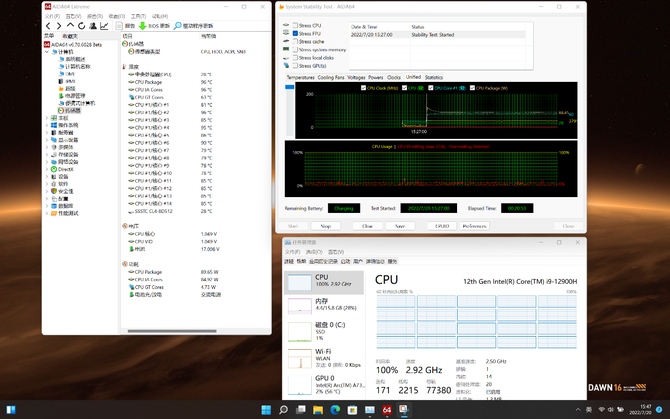Enable the Stress CPU checkbox
Screen dimensions: 670x419
[x=293, y=26]
